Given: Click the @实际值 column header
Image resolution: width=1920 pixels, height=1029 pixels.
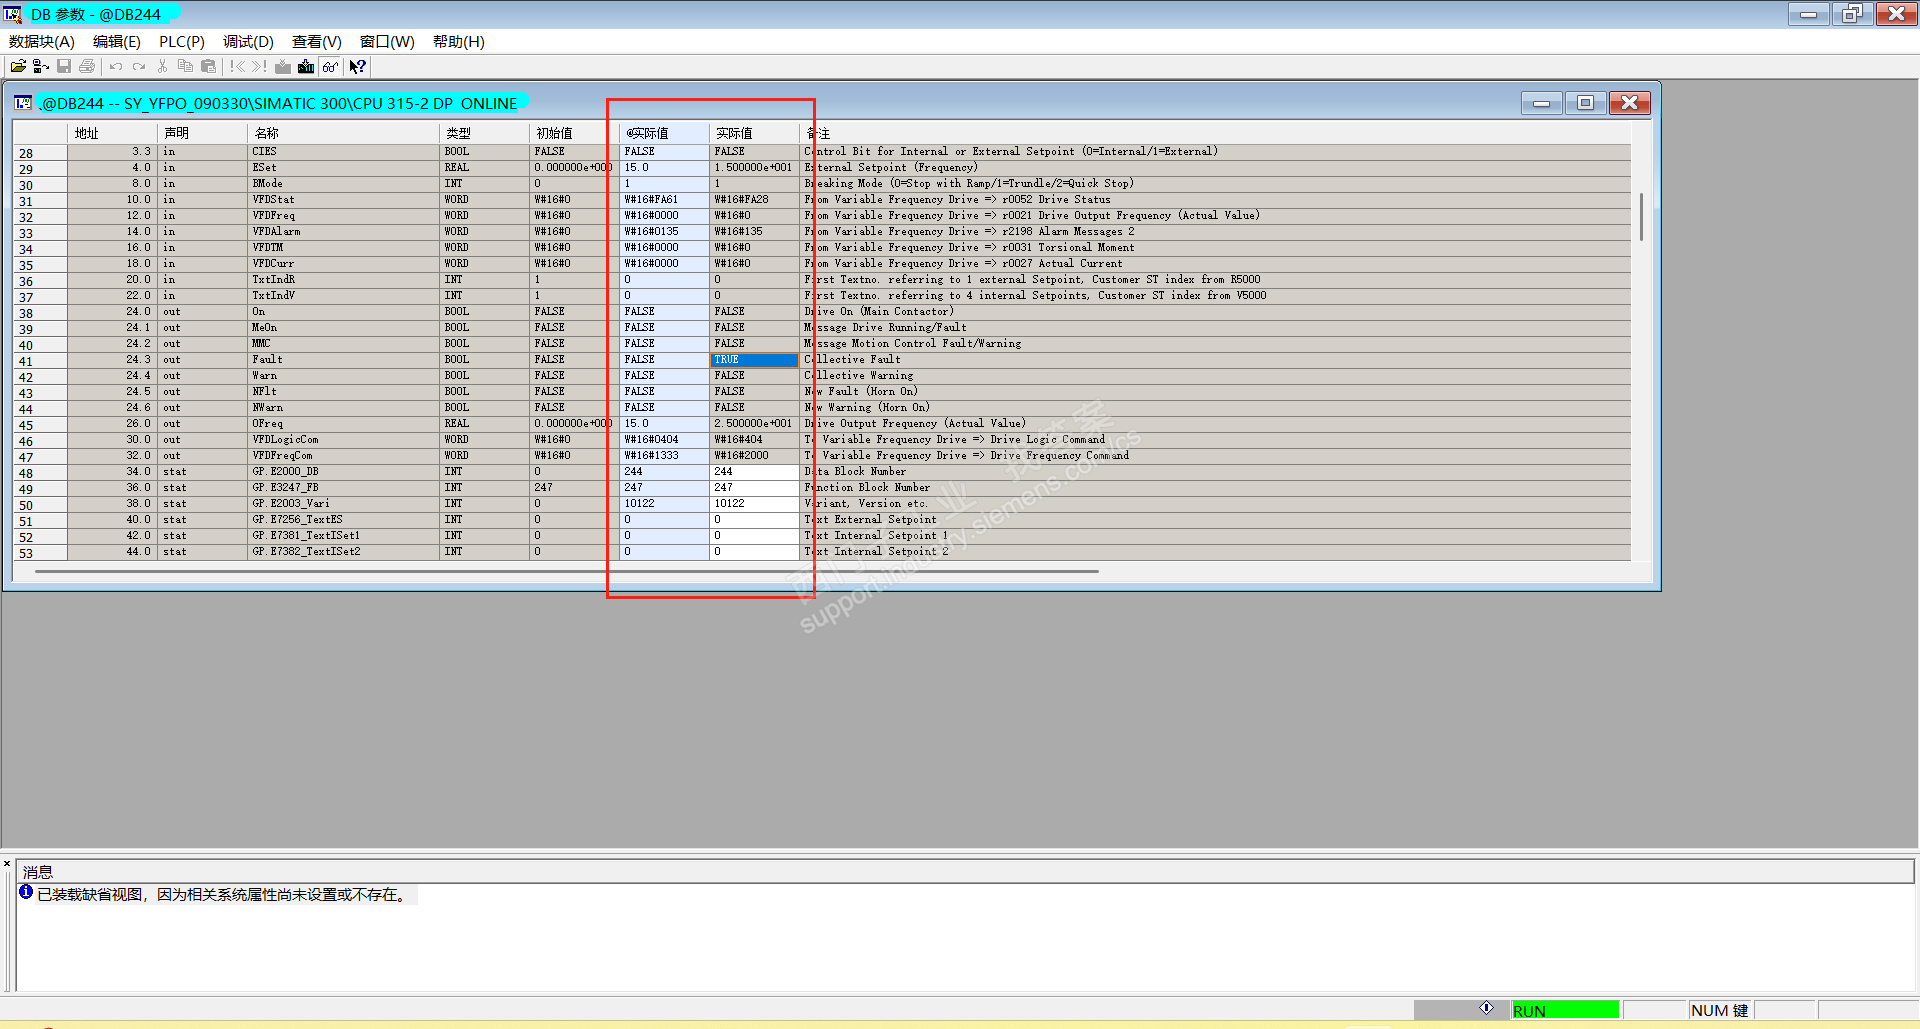Looking at the screenshot, I should (664, 133).
